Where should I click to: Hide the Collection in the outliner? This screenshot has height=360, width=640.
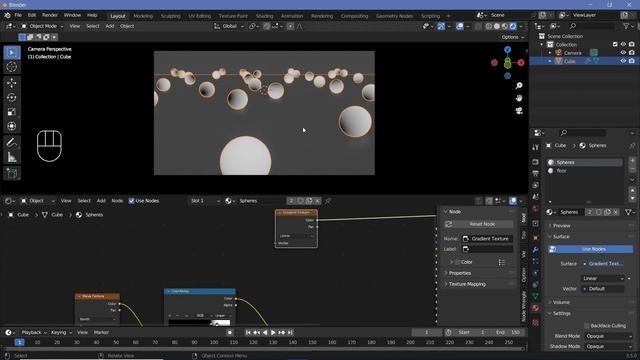623,44
